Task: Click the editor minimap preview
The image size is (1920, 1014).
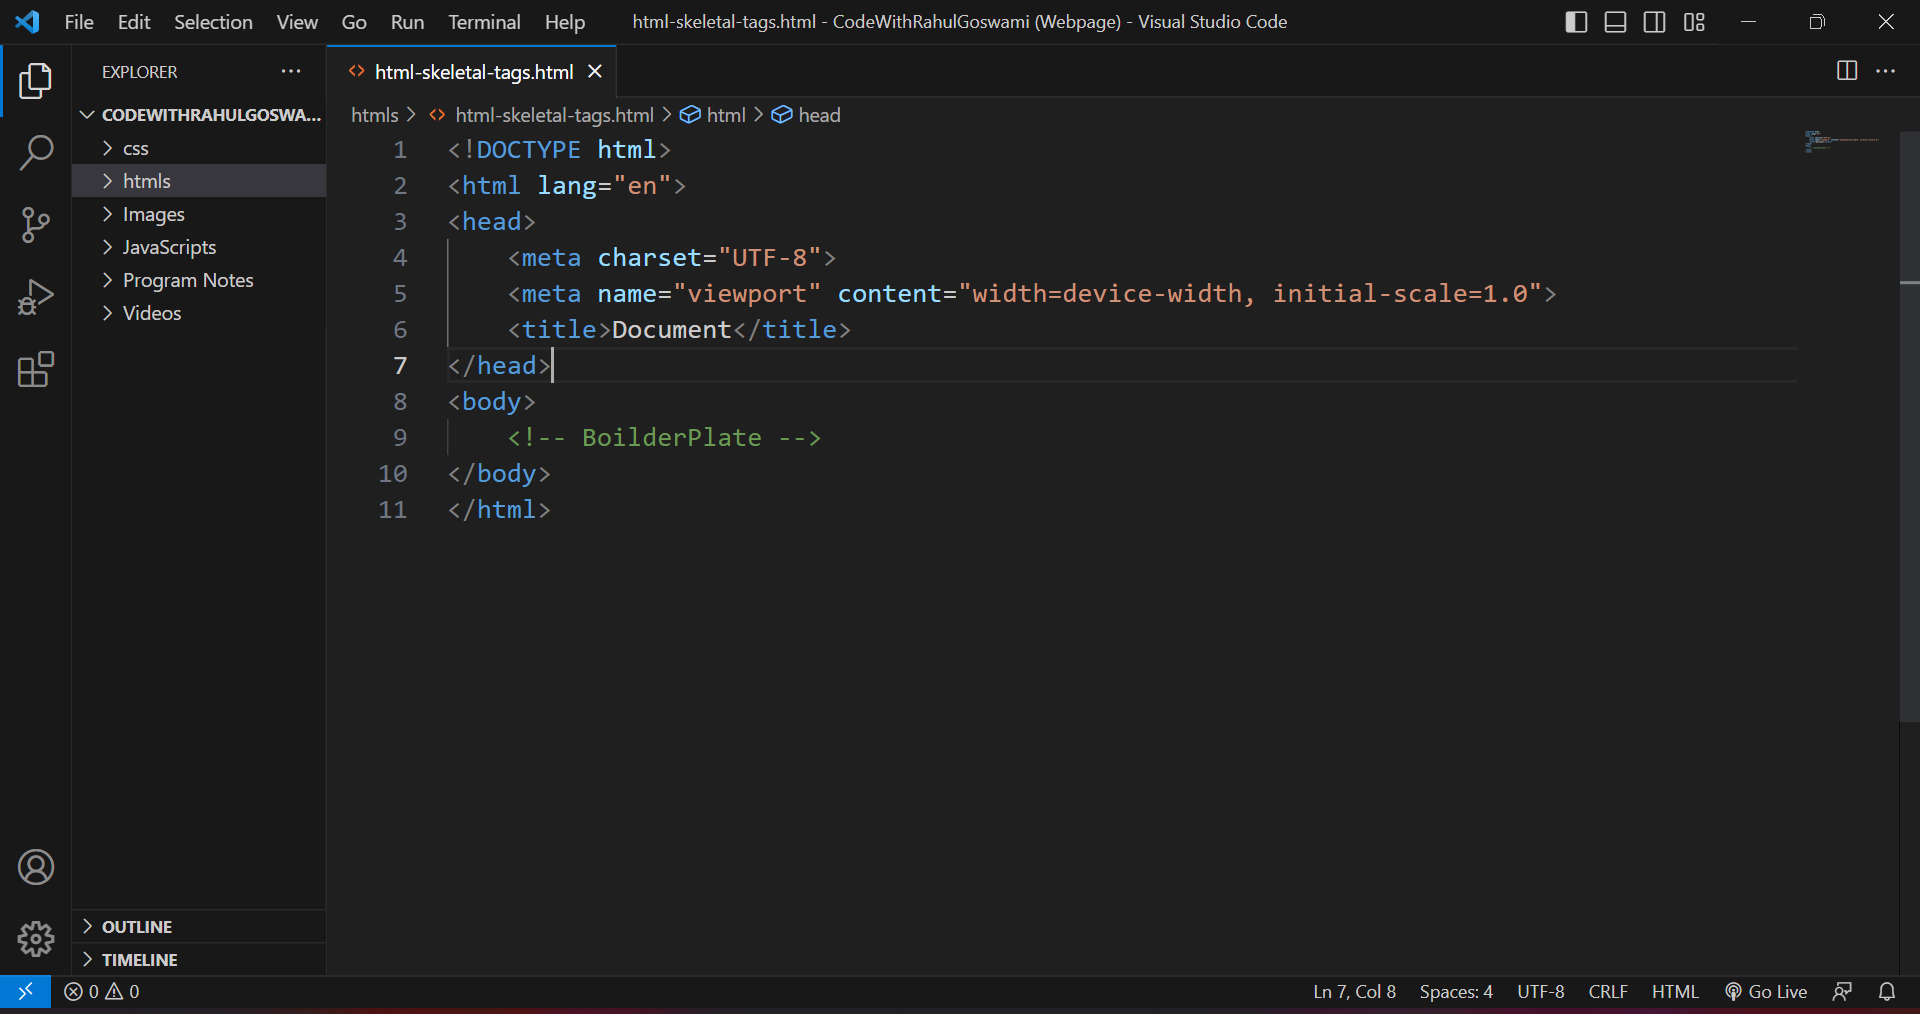Action: 1841,141
